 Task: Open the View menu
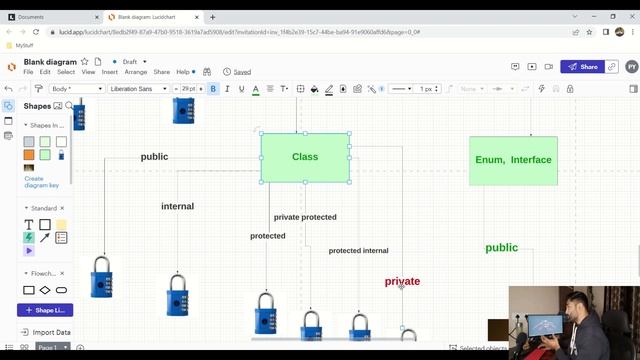[x=88, y=72]
